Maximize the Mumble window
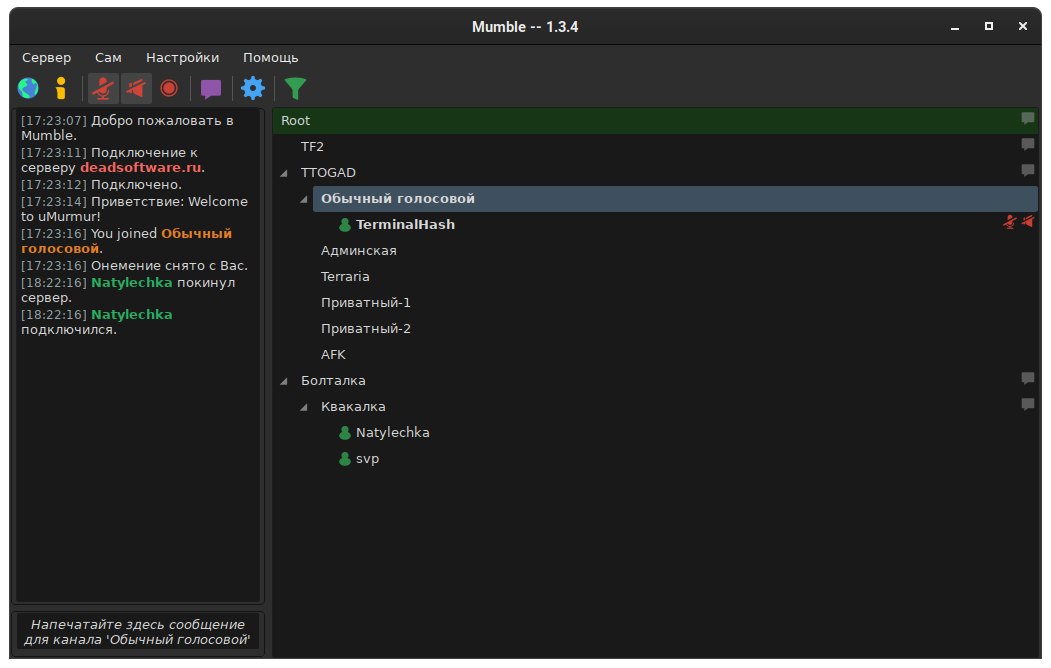This screenshot has height=668, width=1051. click(x=989, y=27)
